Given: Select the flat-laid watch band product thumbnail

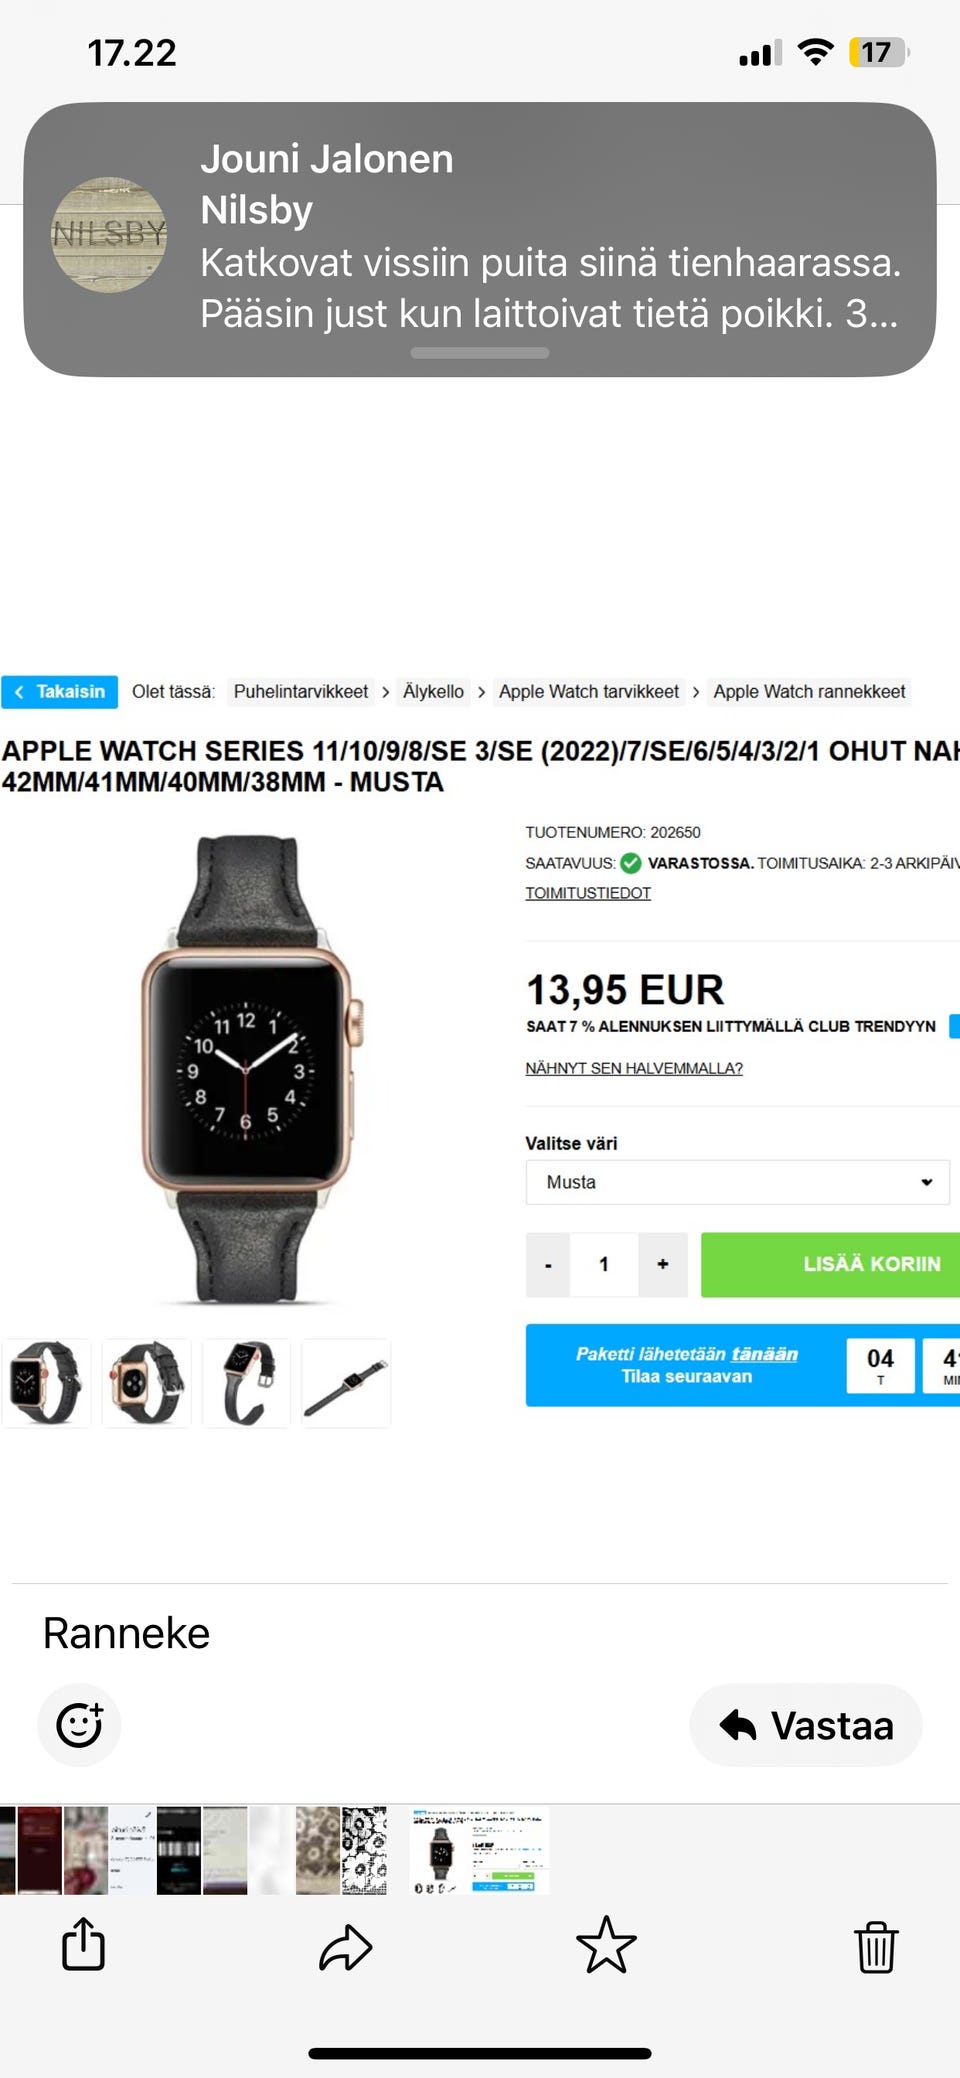Looking at the screenshot, I should coord(346,1383).
